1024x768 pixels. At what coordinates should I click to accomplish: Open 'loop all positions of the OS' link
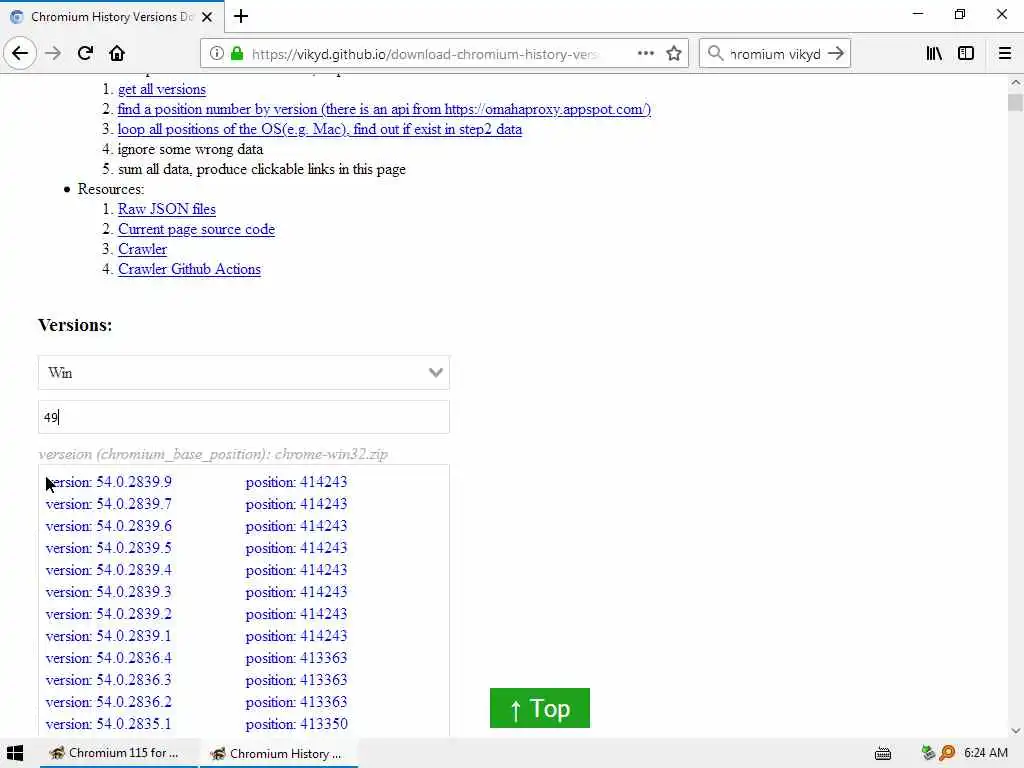pos(320,129)
